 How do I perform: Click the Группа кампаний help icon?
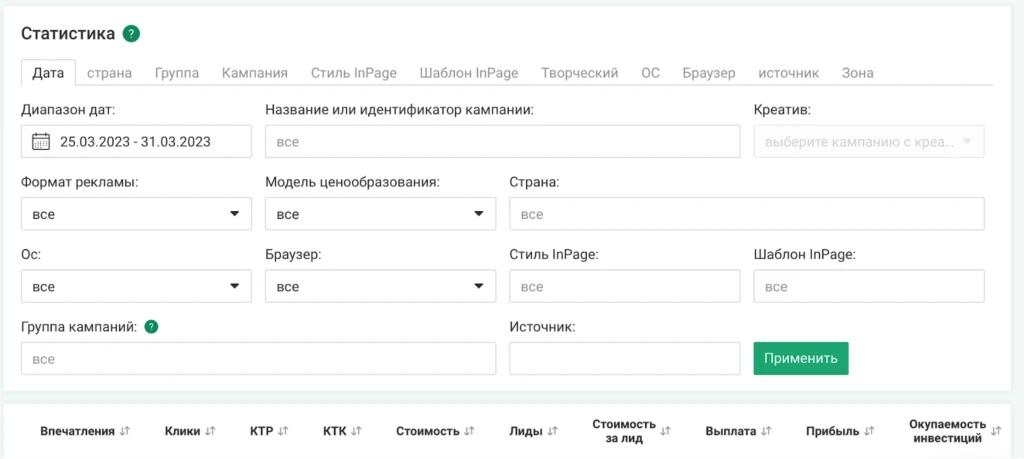click(x=151, y=327)
